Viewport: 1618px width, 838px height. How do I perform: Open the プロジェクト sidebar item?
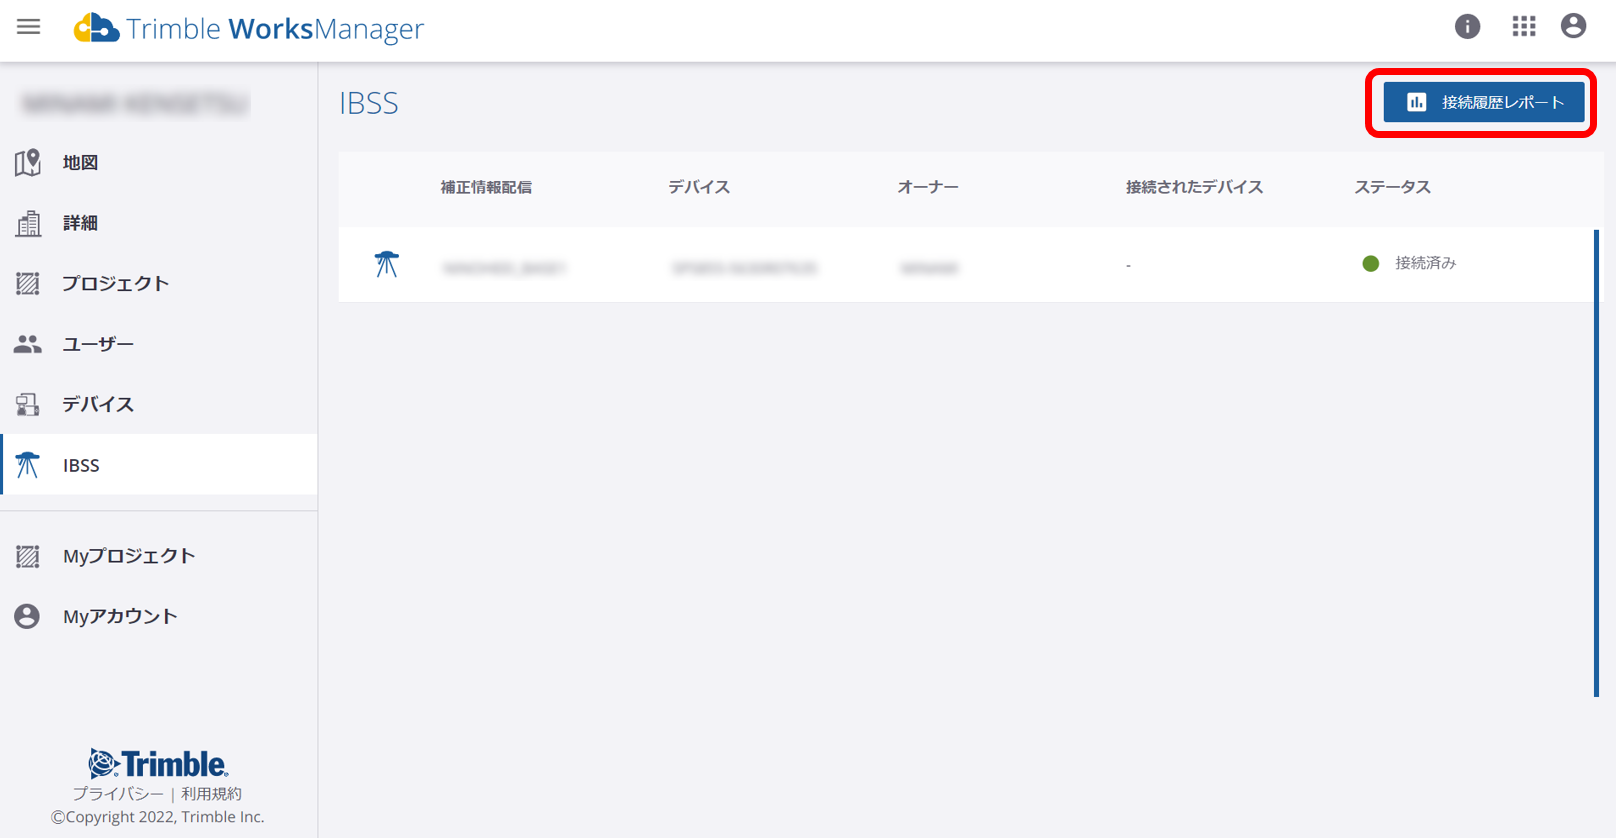(115, 284)
